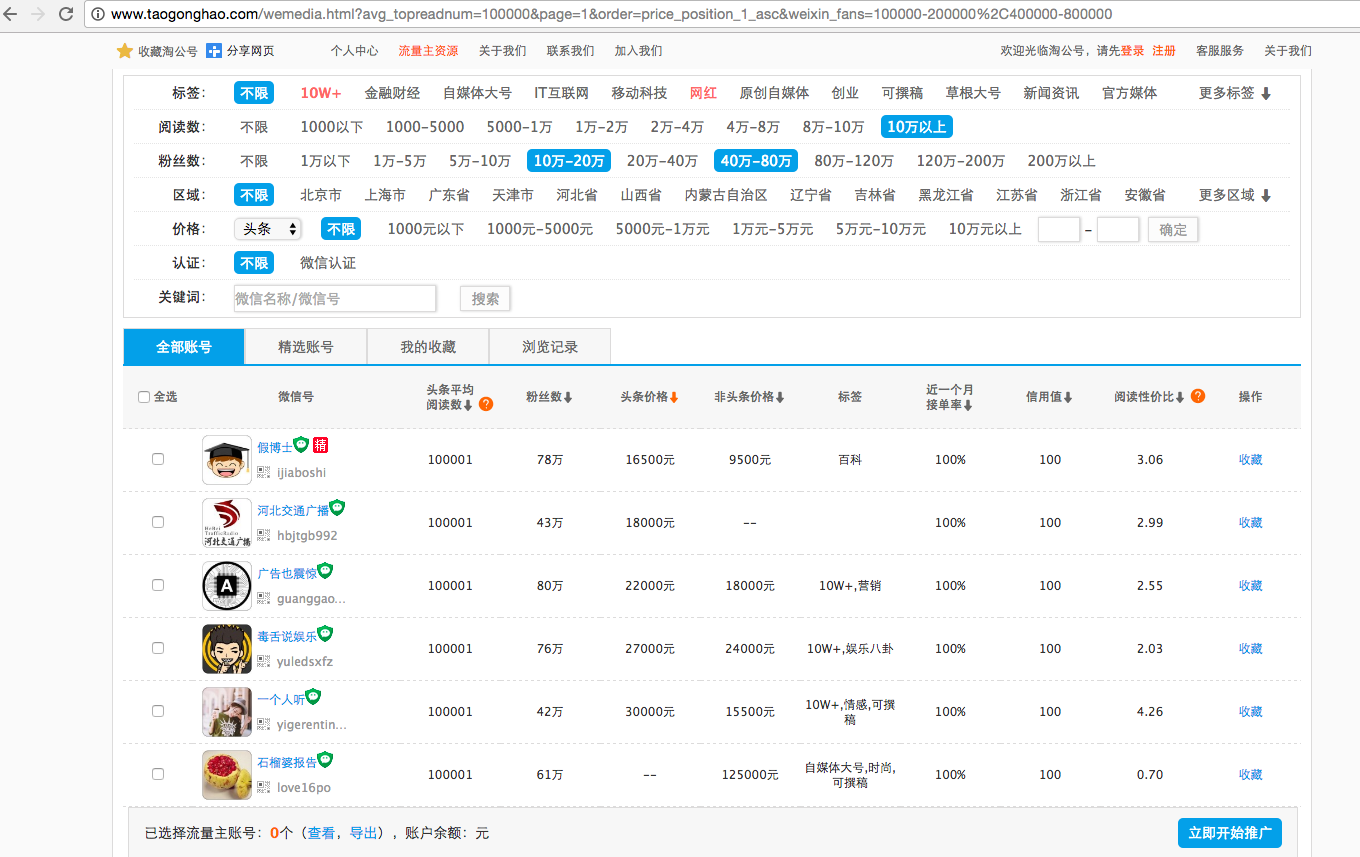Click the red 精 badge beside 假博士
This screenshot has width=1360, height=857.
(x=321, y=445)
